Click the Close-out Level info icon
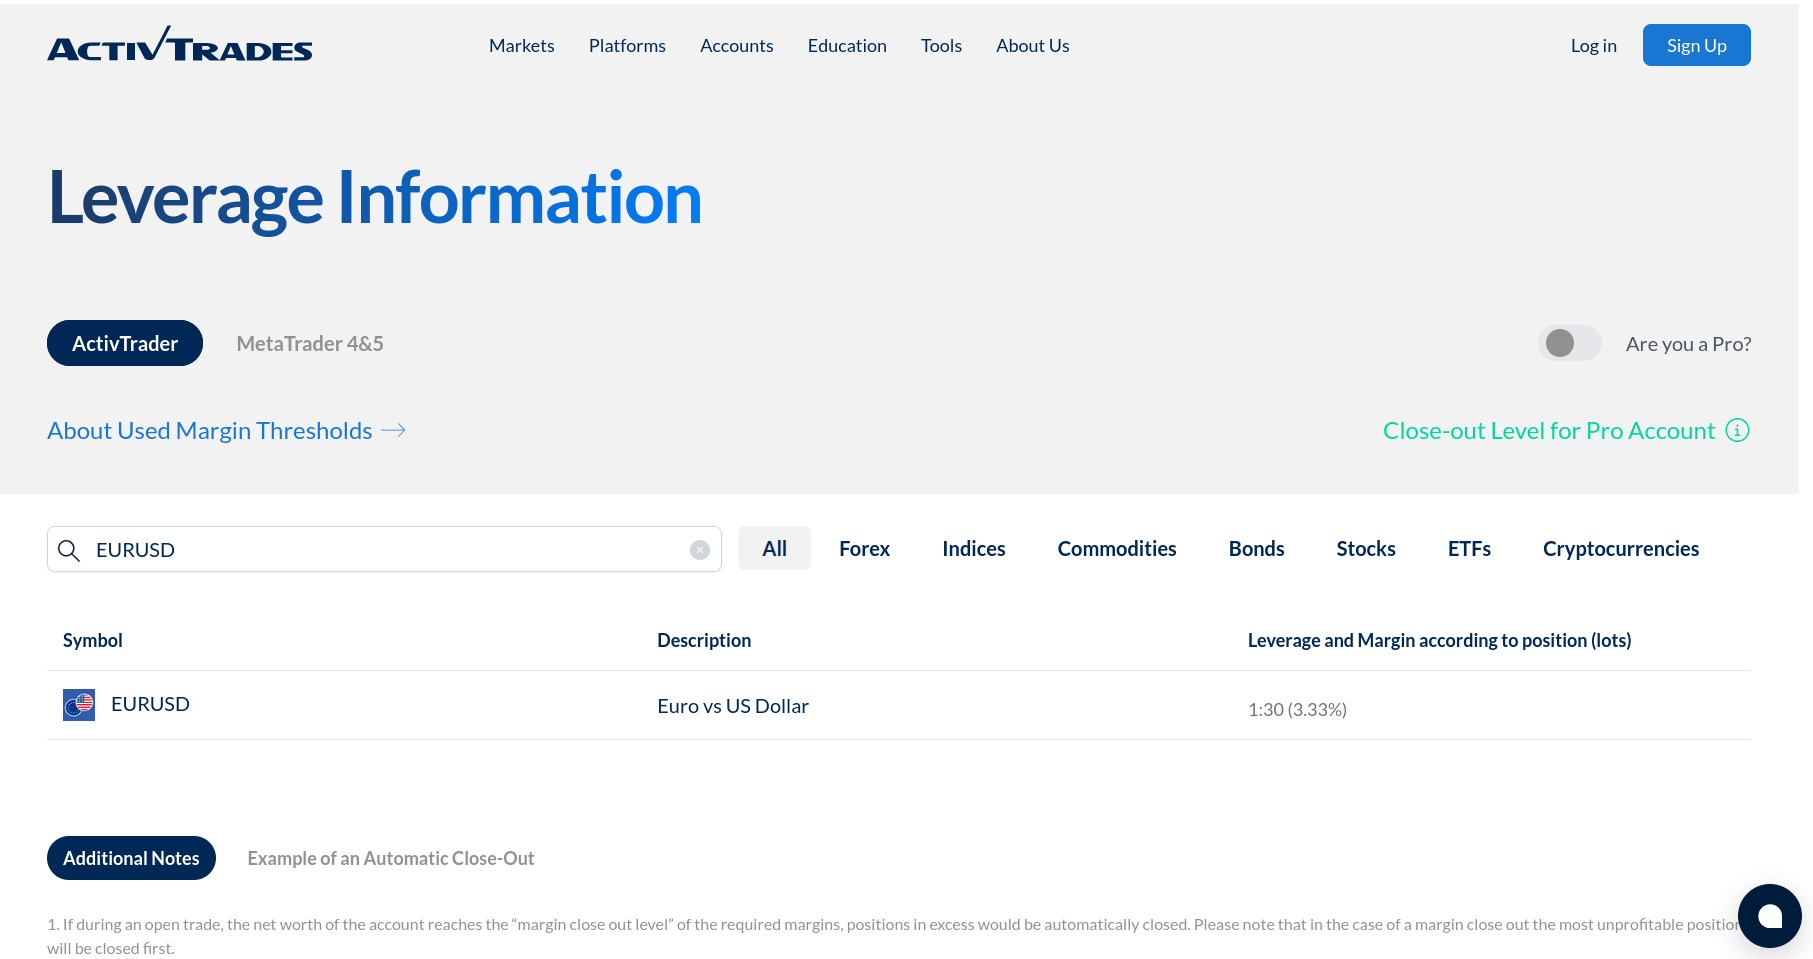 coord(1738,430)
